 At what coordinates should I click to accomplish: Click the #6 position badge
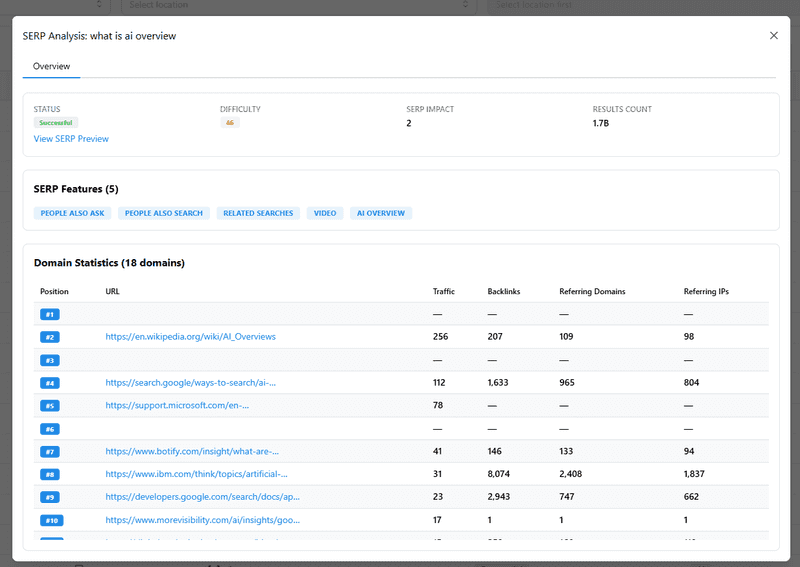coord(50,429)
